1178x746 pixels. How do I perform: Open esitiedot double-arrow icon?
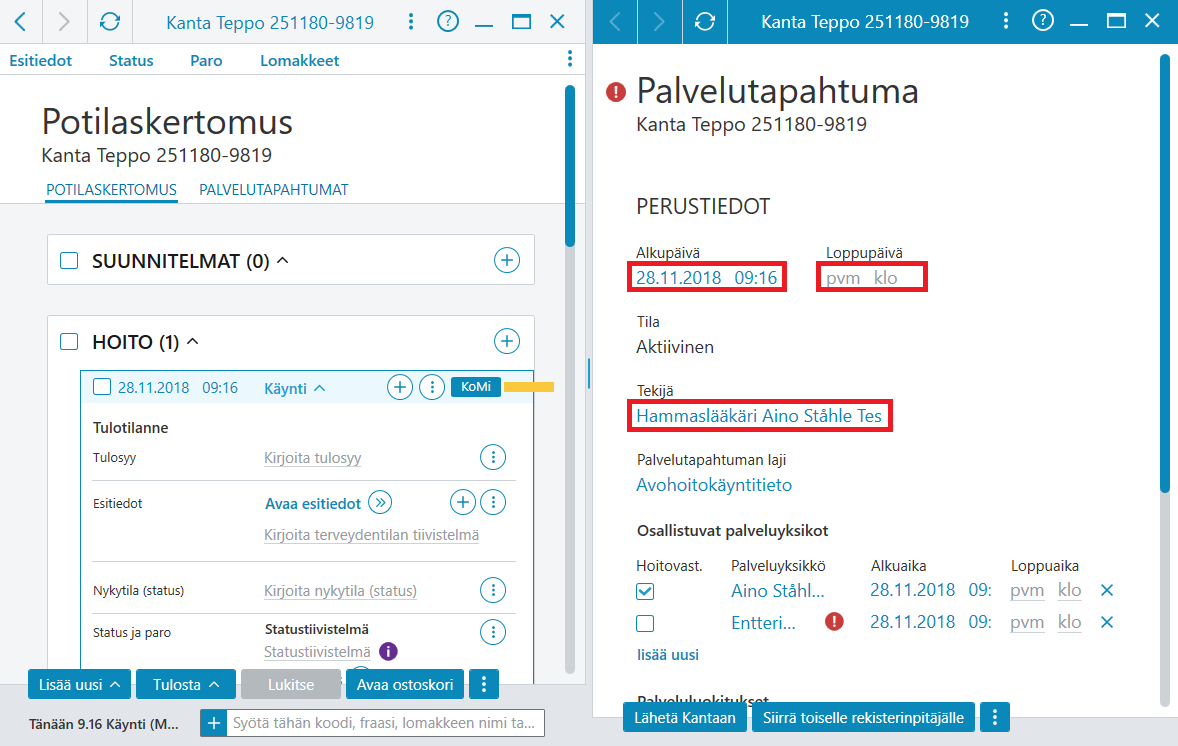tap(380, 503)
